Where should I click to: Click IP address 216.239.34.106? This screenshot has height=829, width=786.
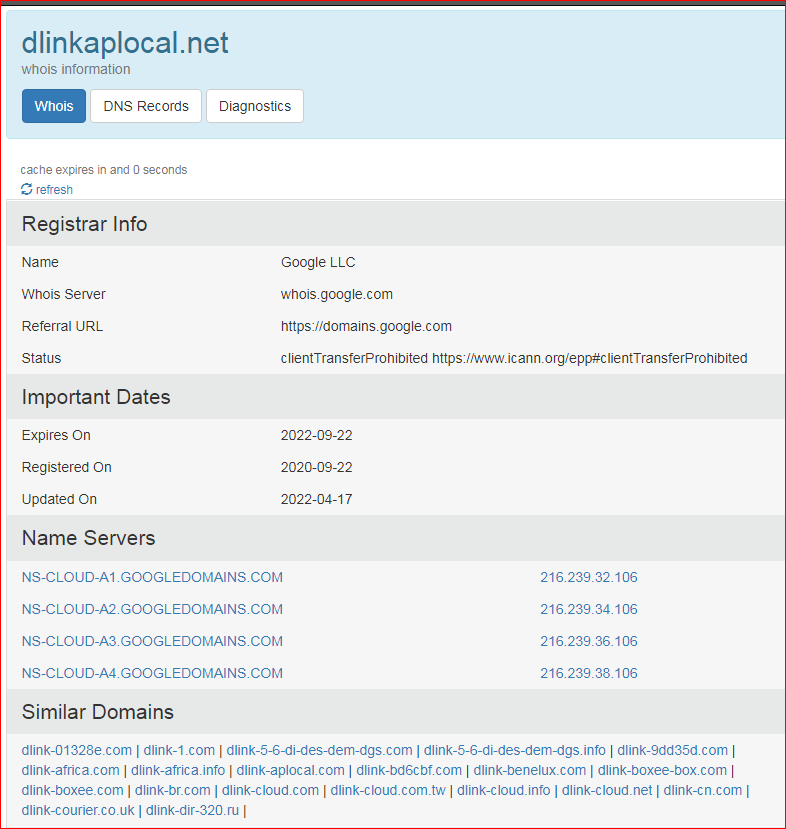click(x=589, y=610)
